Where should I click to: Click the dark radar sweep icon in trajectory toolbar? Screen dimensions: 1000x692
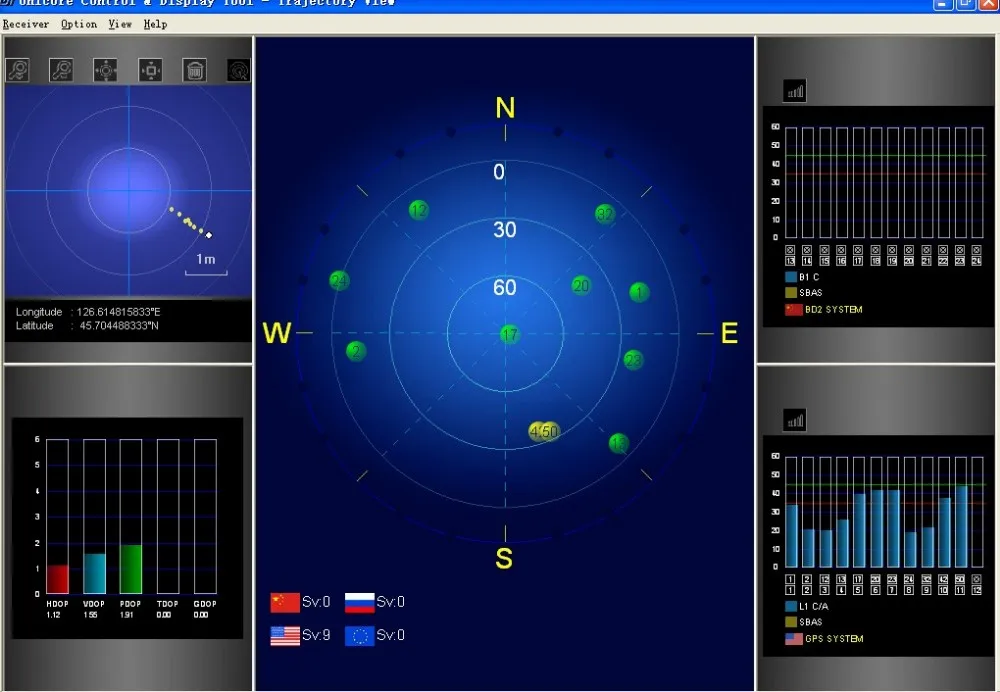pos(239,70)
